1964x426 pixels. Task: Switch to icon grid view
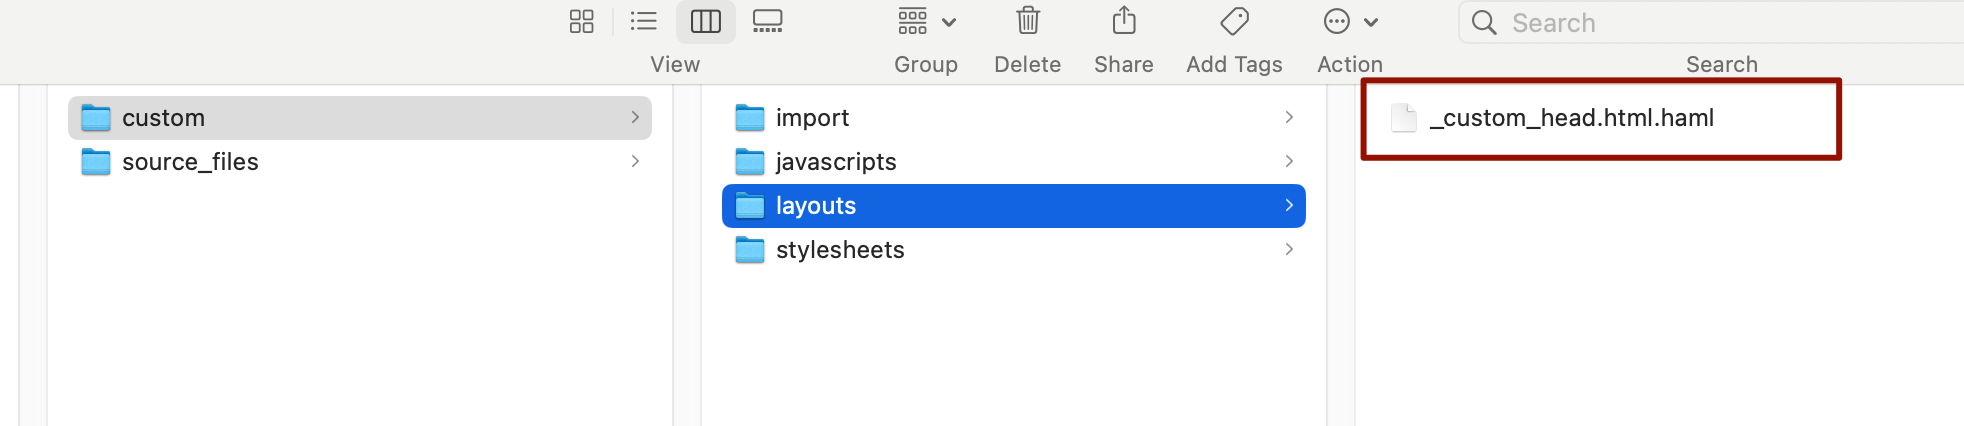[582, 21]
